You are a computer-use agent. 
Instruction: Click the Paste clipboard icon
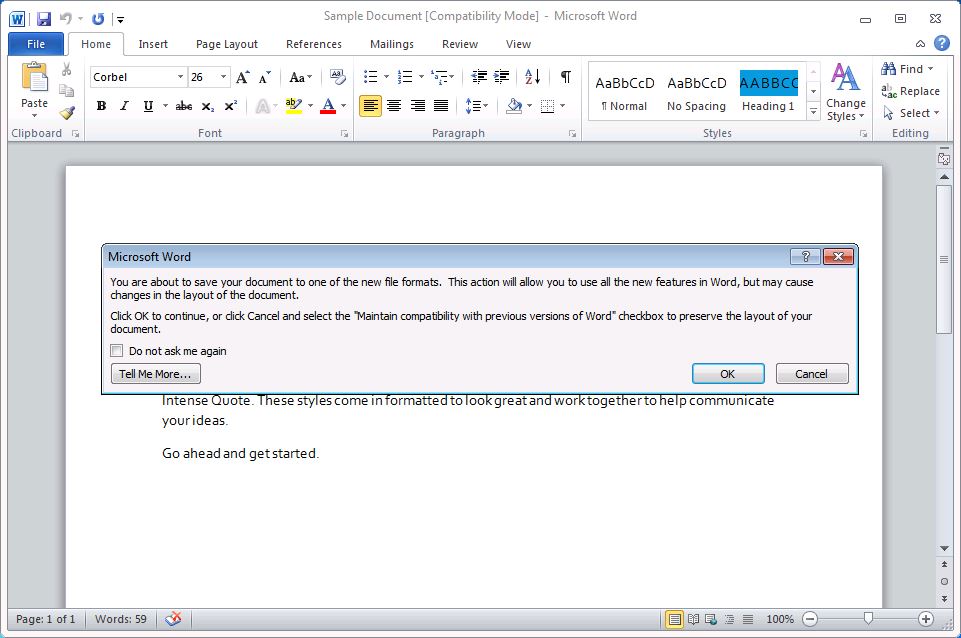pos(34,78)
